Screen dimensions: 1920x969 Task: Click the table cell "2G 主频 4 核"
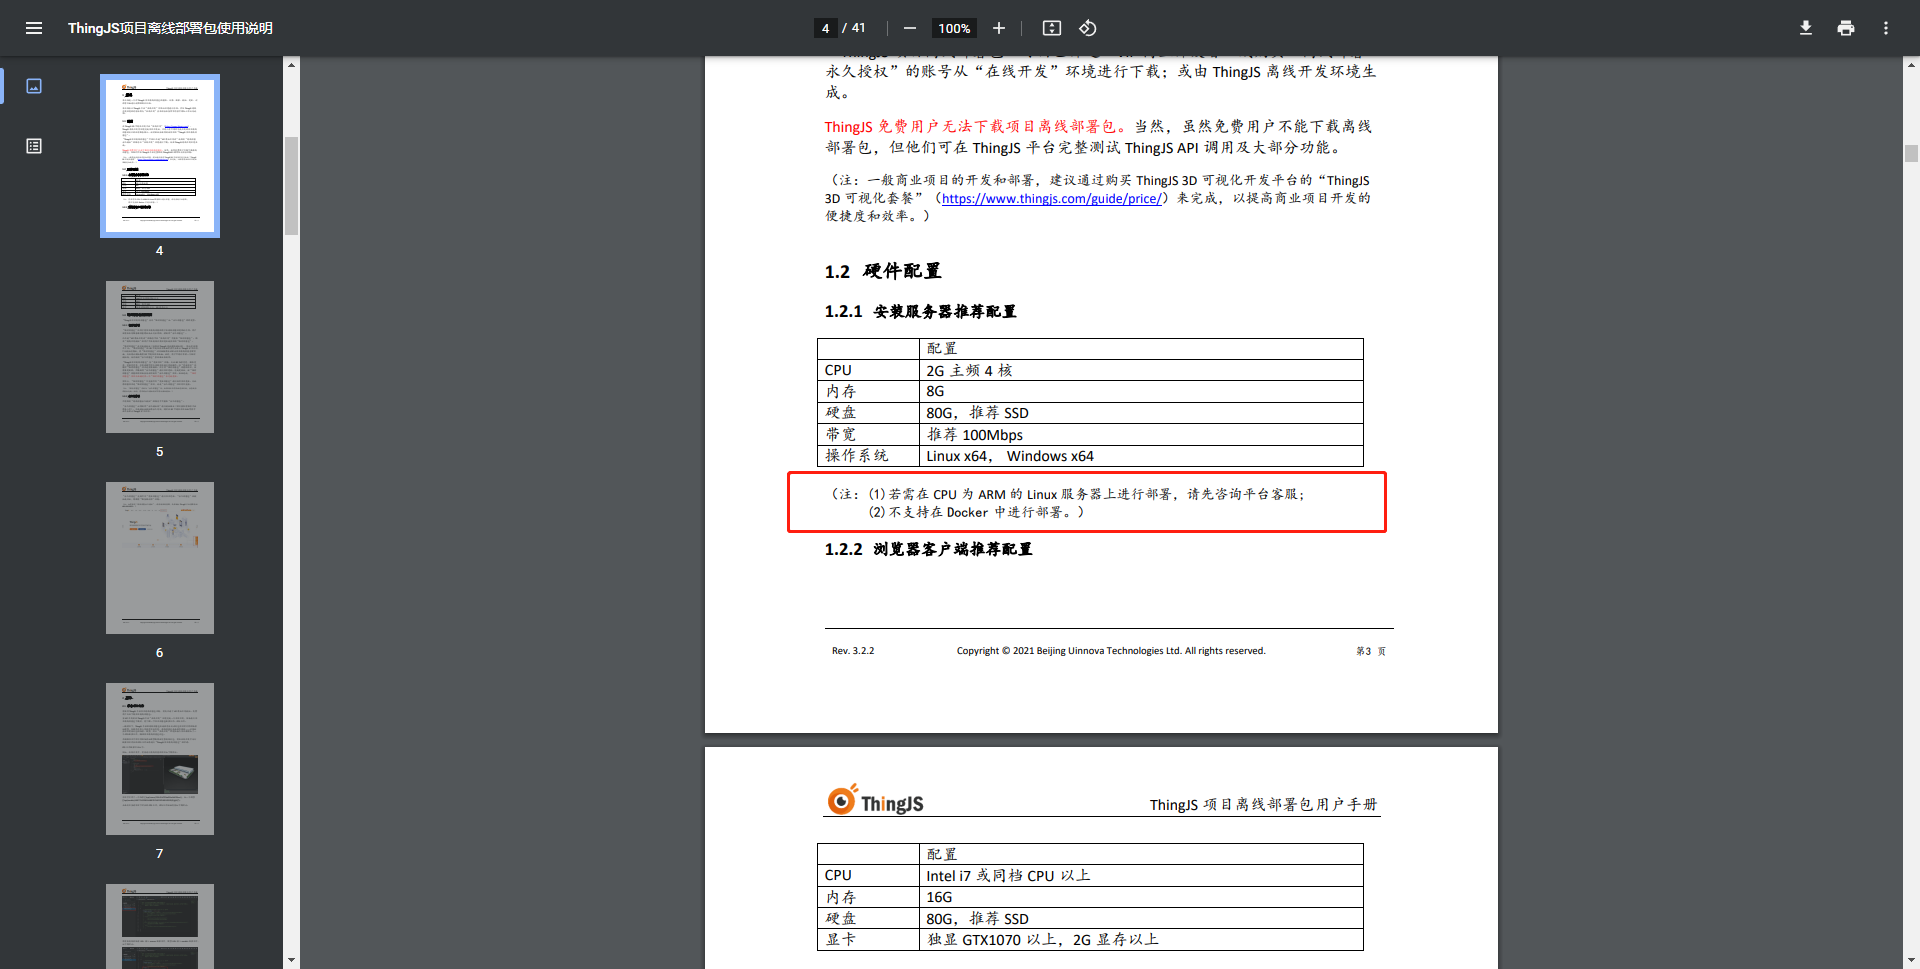coord(1141,370)
